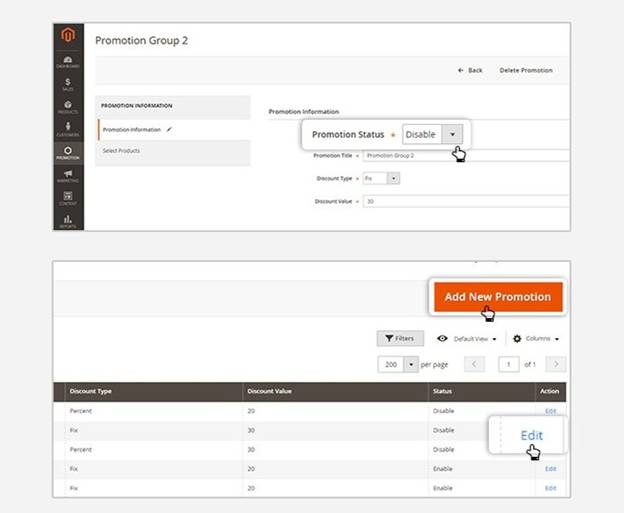Expand the per page count dropdown
The image size is (624, 513).
[x=411, y=364]
